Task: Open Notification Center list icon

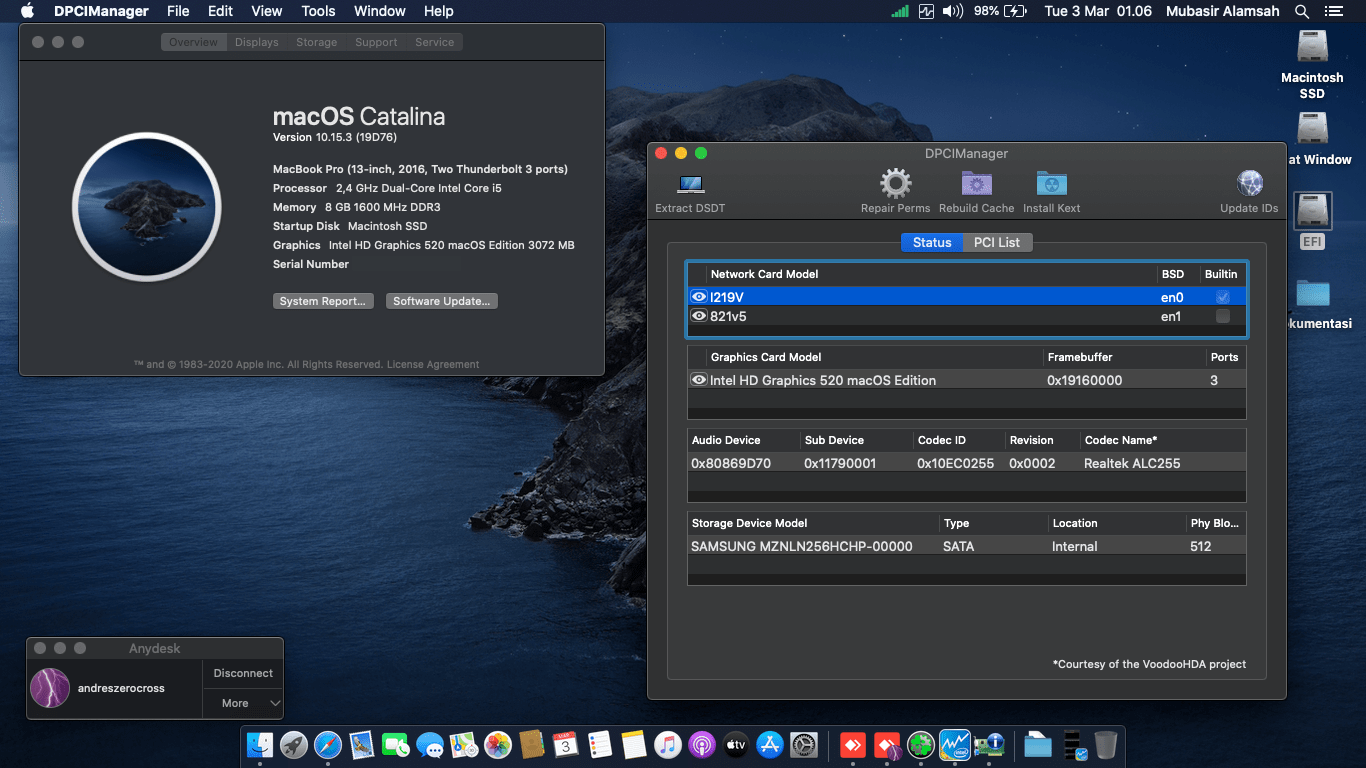Action: click(1333, 11)
